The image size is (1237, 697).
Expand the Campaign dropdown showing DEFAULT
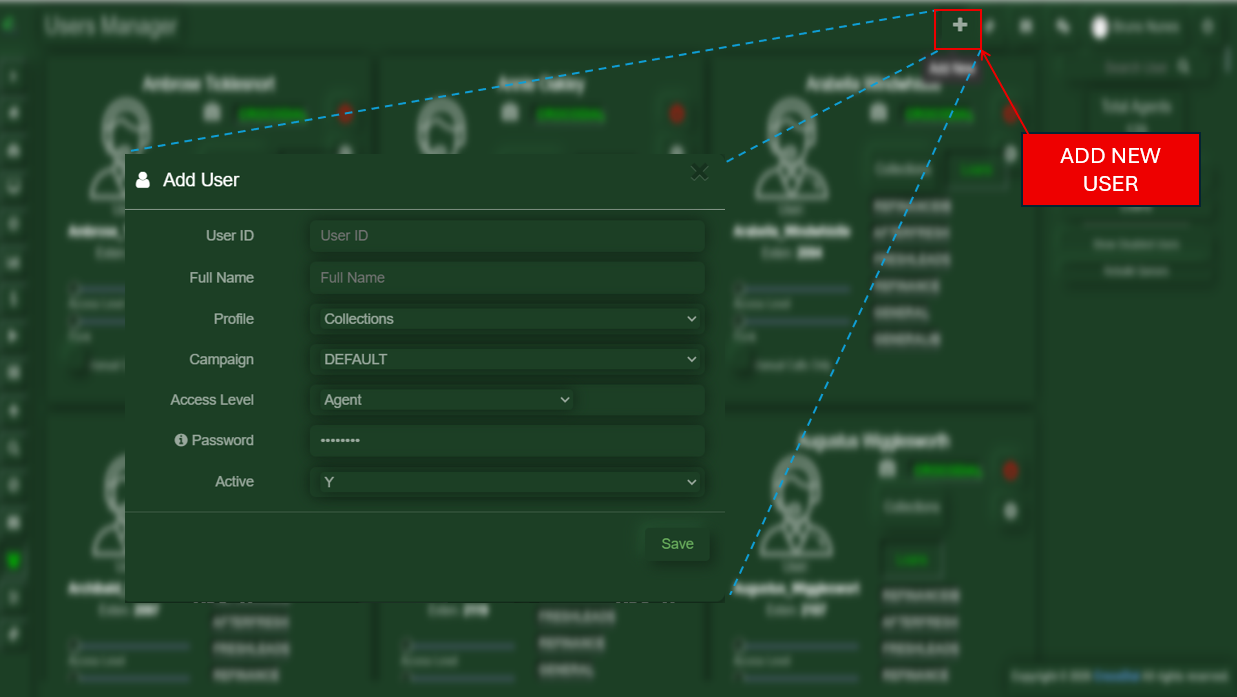pyautogui.click(x=507, y=359)
